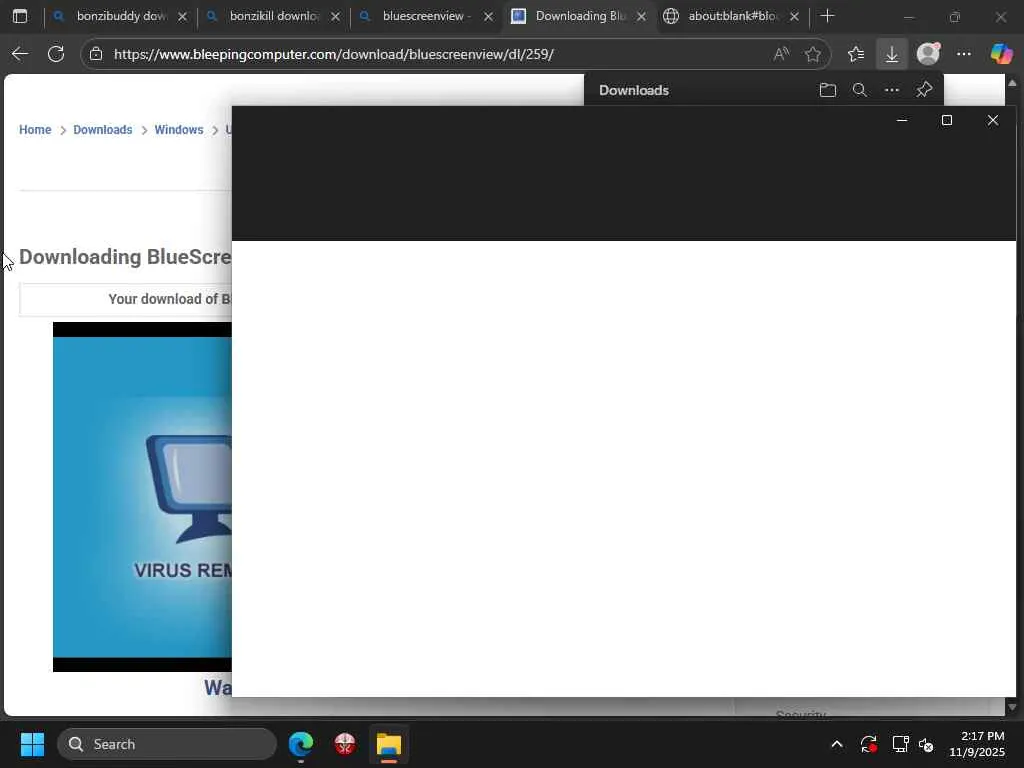Open more options in Downloads panel
The image size is (1024, 768).
891,90
